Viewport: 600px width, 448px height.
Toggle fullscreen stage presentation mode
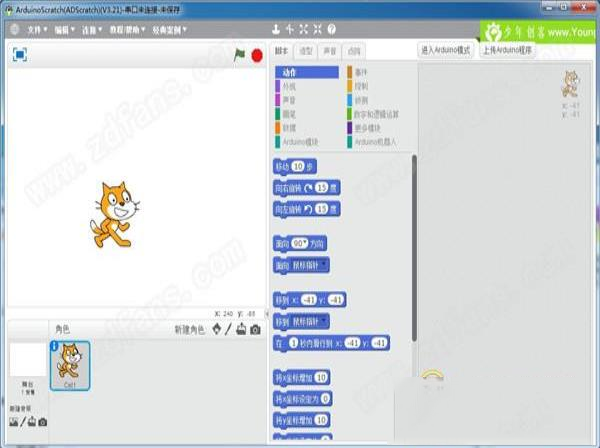20,53
